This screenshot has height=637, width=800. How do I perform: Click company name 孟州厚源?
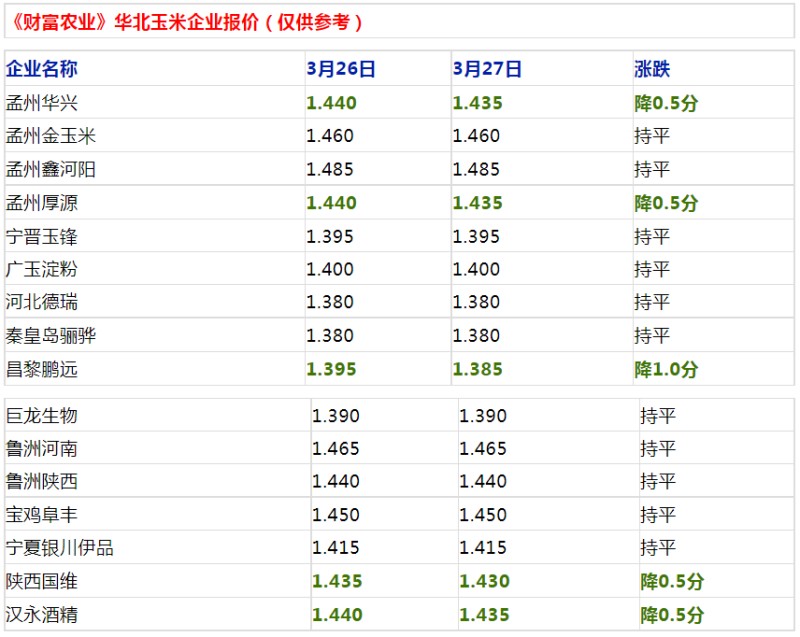click(x=41, y=203)
